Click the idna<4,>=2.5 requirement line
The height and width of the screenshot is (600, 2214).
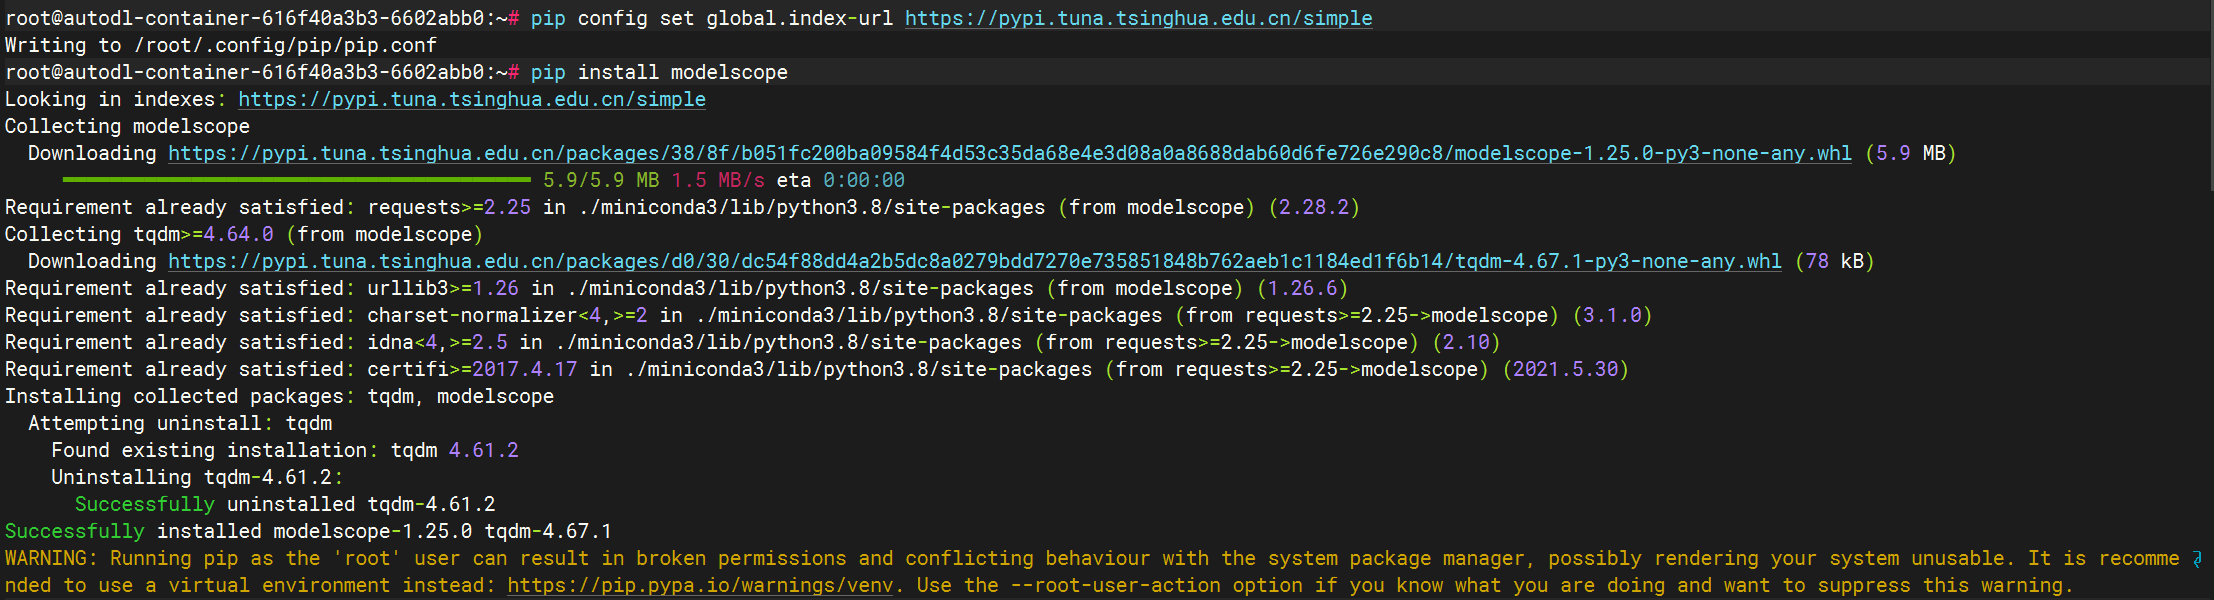click(x=752, y=342)
